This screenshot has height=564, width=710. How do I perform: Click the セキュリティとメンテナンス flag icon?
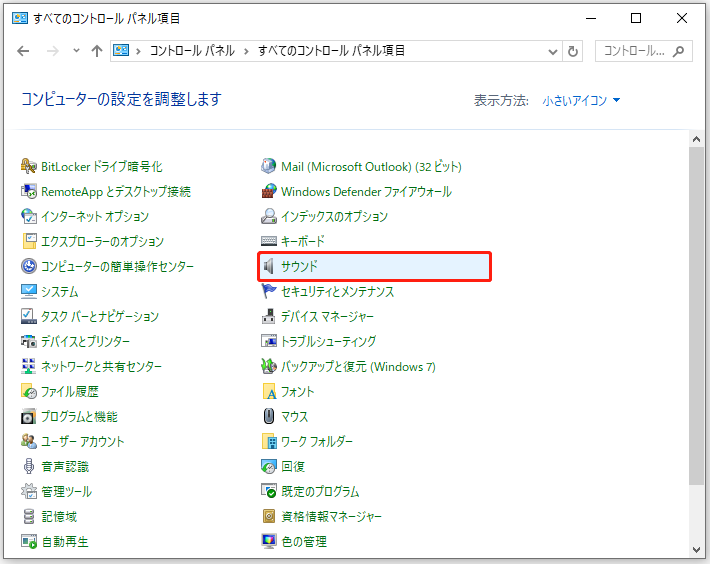point(269,292)
